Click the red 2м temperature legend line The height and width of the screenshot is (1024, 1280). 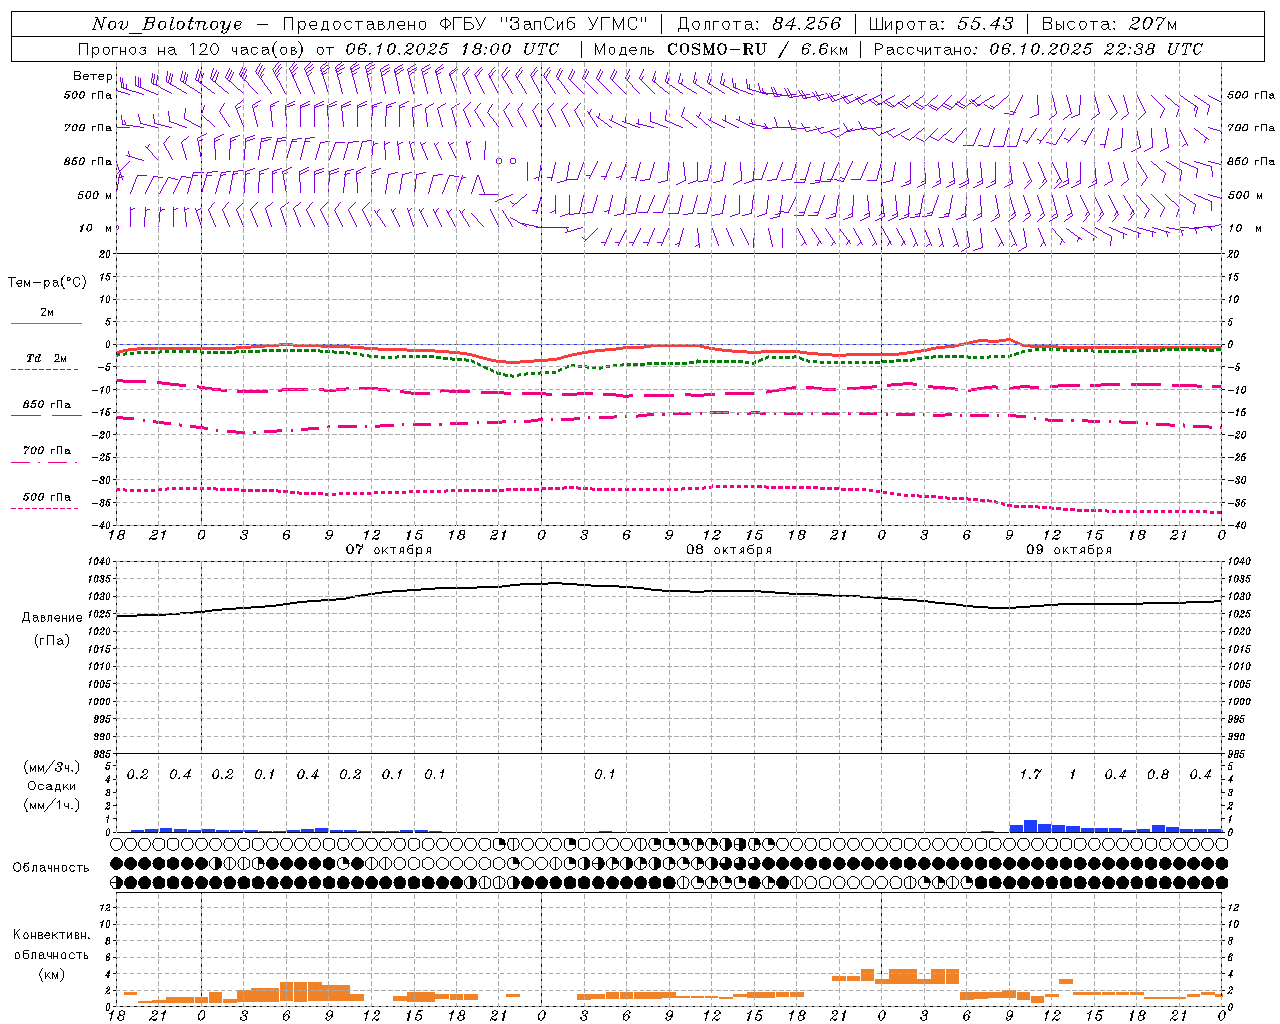[46, 324]
